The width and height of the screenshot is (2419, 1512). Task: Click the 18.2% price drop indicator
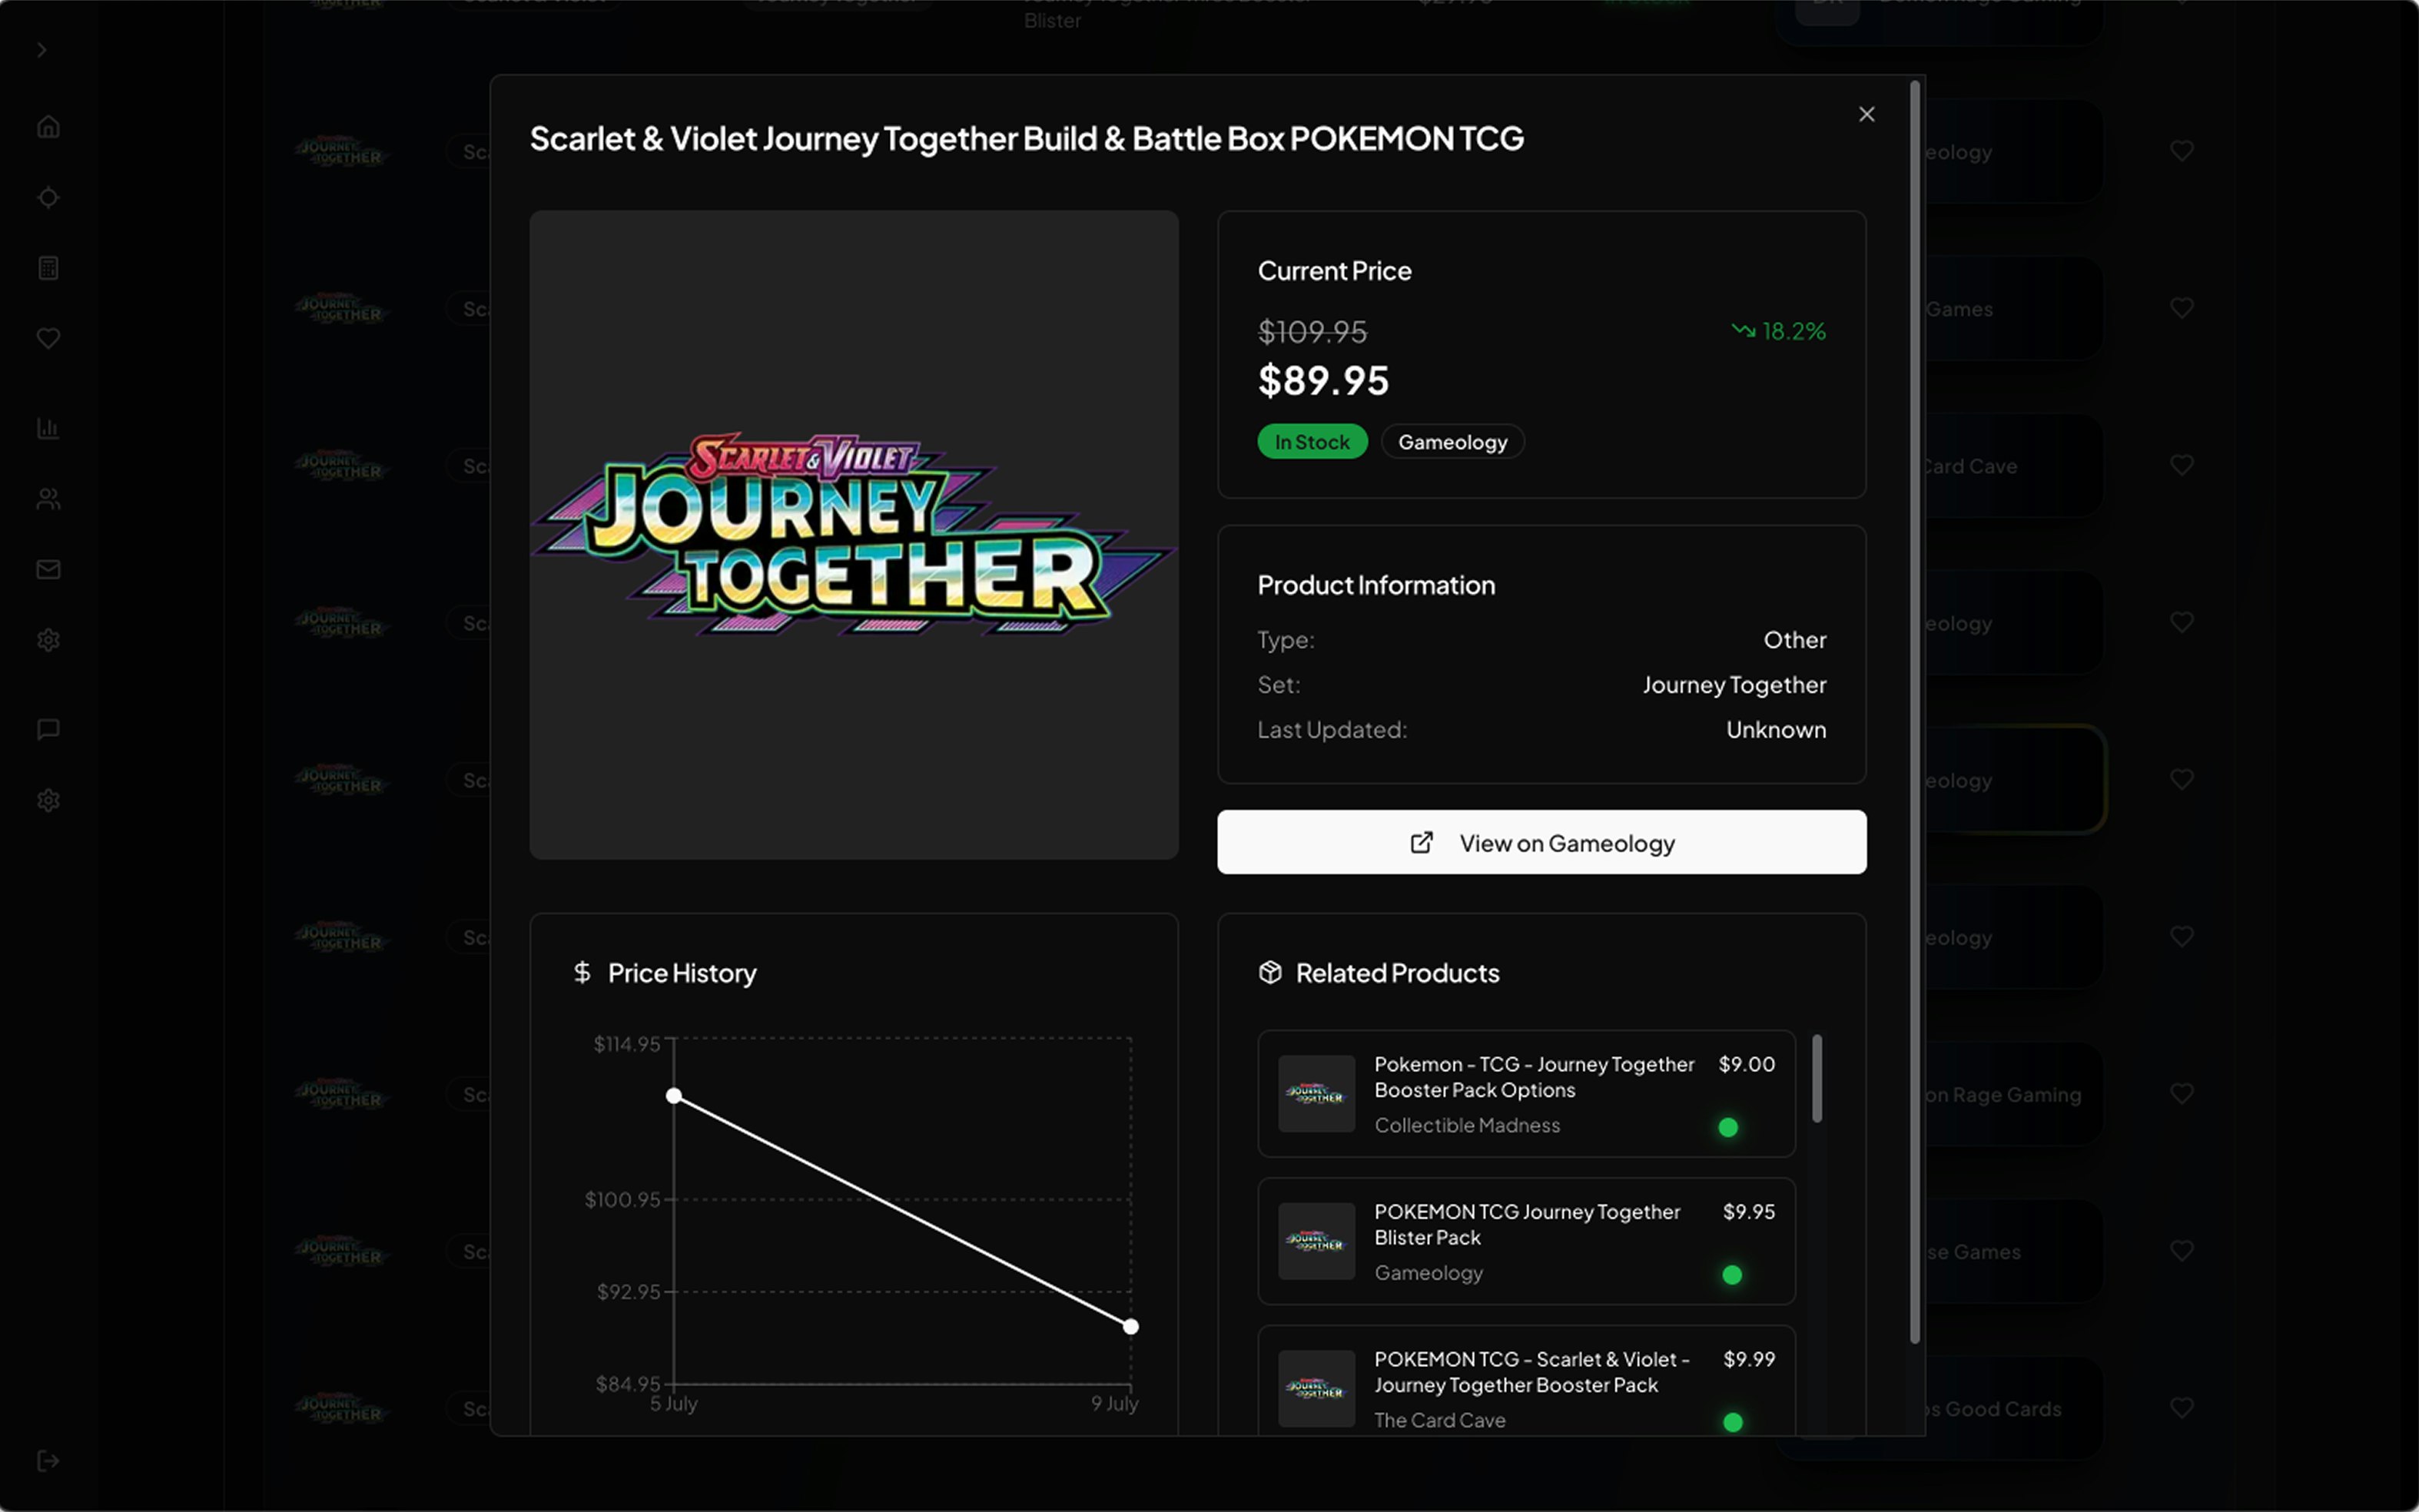tap(1778, 331)
